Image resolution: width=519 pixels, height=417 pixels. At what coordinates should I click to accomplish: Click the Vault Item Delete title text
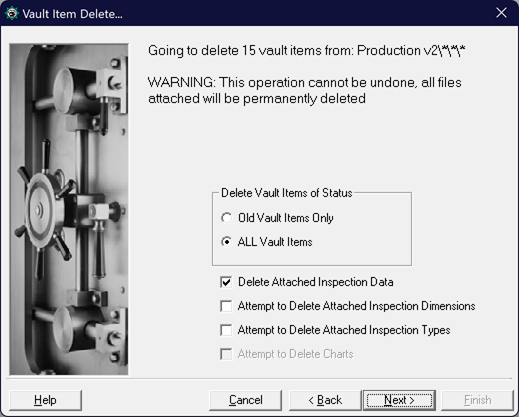click(x=73, y=14)
